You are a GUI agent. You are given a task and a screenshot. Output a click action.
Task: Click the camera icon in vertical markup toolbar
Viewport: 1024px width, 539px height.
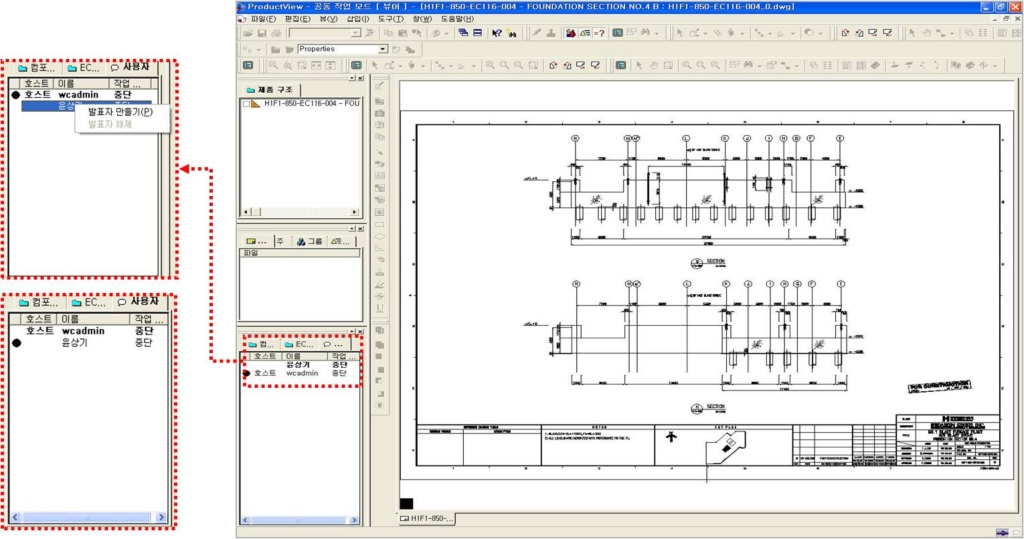(379, 113)
